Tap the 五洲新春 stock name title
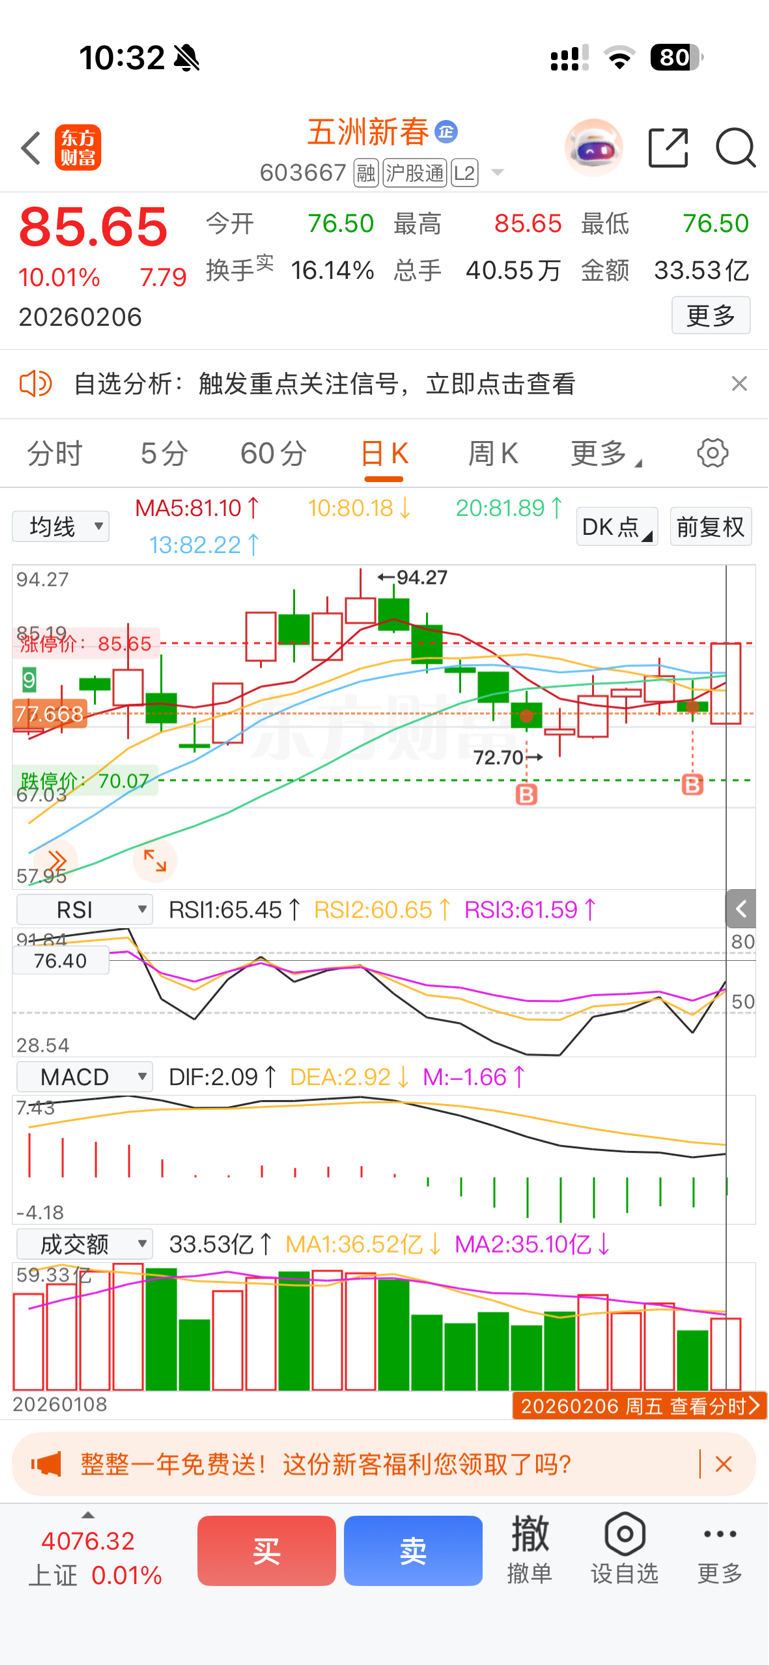 pyautogui.click(x=368, y=131)
